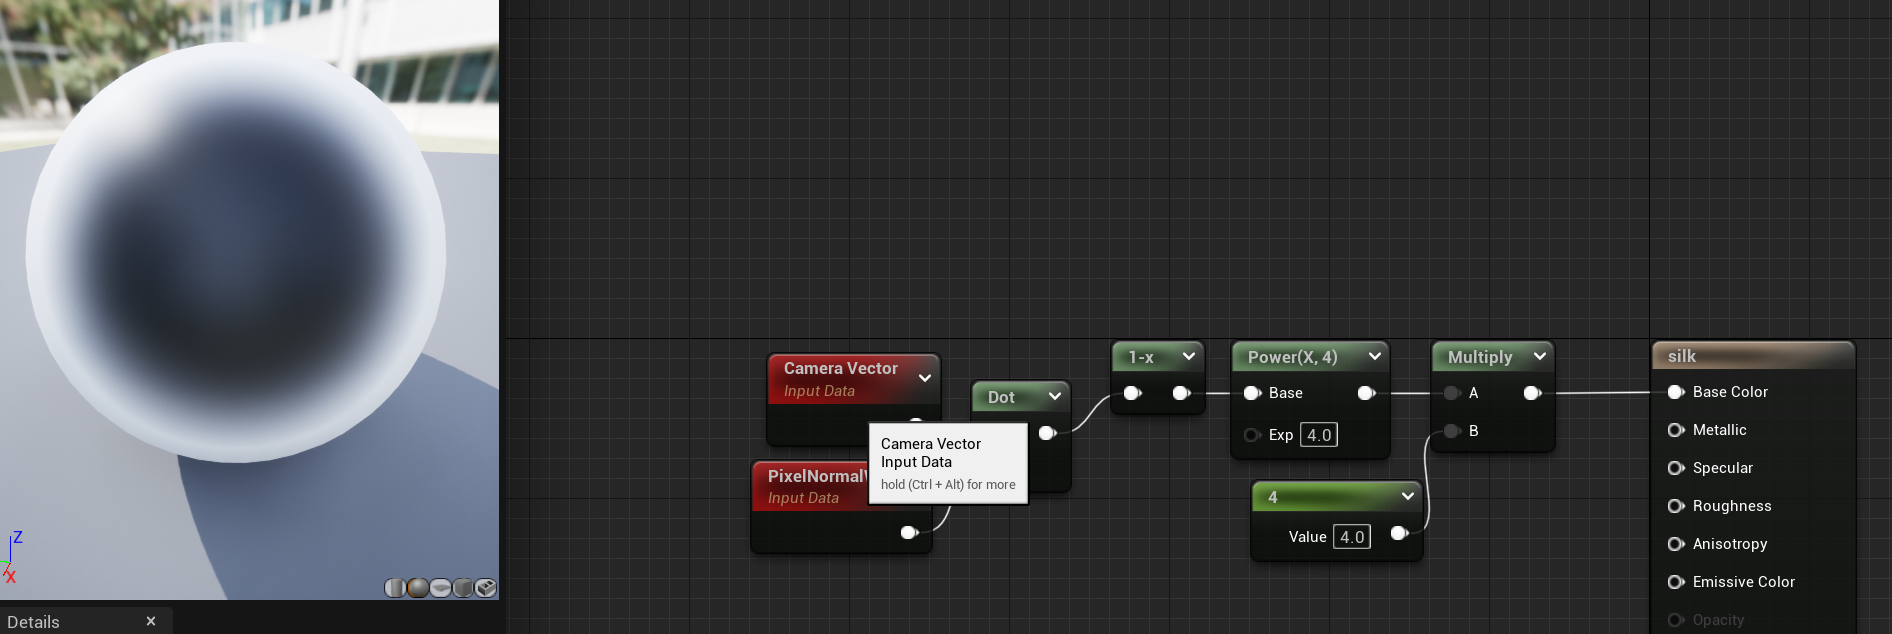Screen dimensions: 1892x634
Task: Select the Multiply node title
Action: pos(1480,357)
